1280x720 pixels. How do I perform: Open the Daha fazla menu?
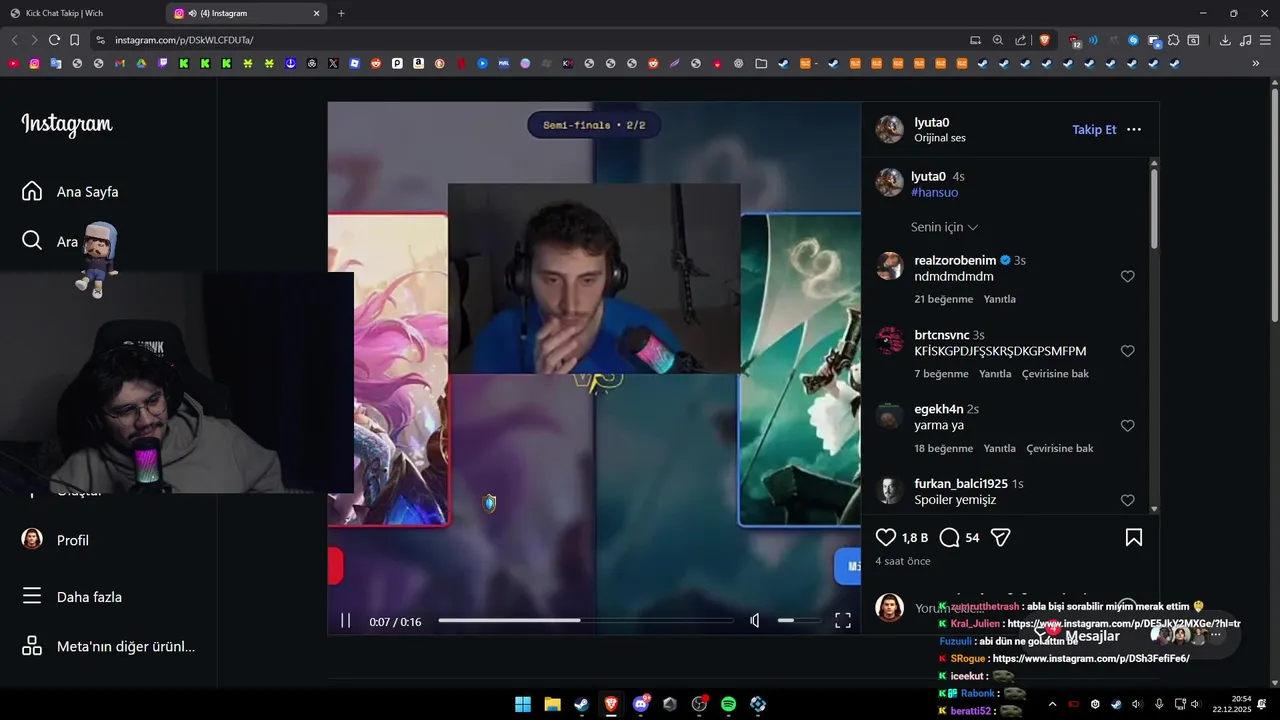tap(72, 597)
